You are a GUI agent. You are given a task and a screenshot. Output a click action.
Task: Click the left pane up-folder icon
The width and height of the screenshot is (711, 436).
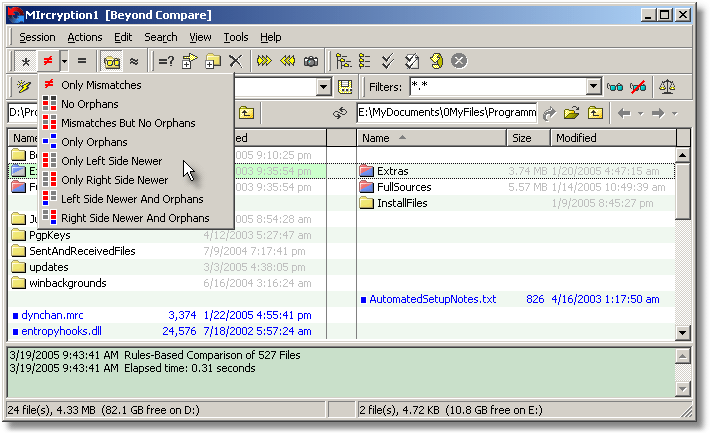(246, 113)
